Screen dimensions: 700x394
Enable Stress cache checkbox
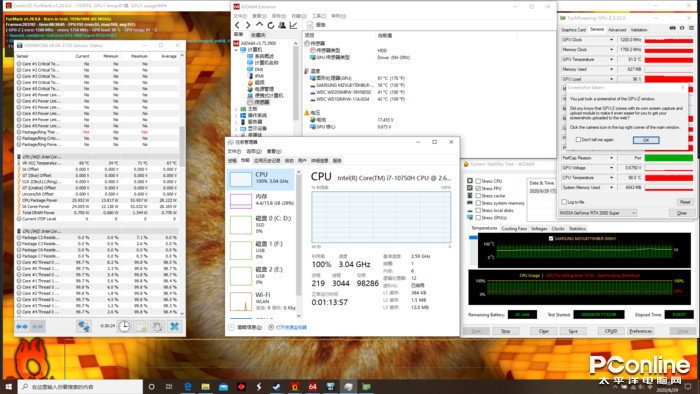click(x=478, y=196)
